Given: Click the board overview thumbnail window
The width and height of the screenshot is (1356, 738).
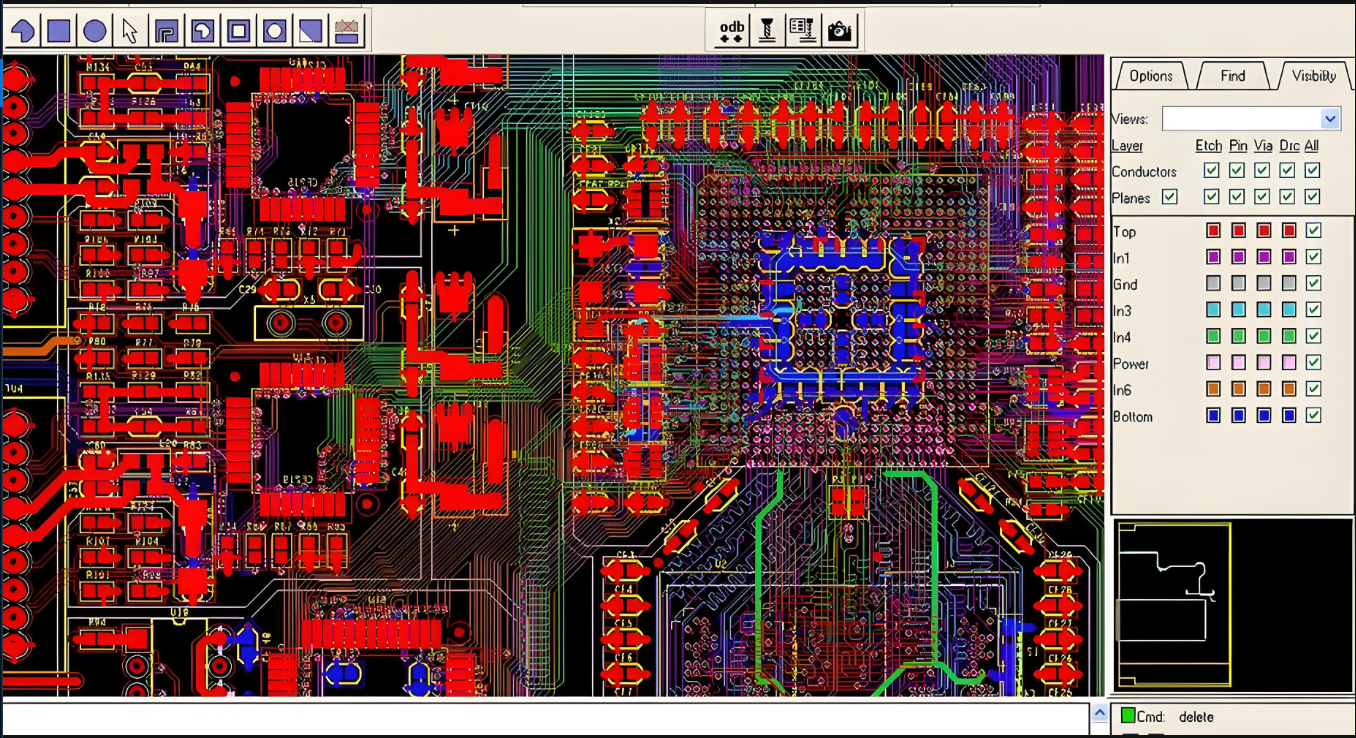Looking at the screenshot, I should [x=1173, y=604].
